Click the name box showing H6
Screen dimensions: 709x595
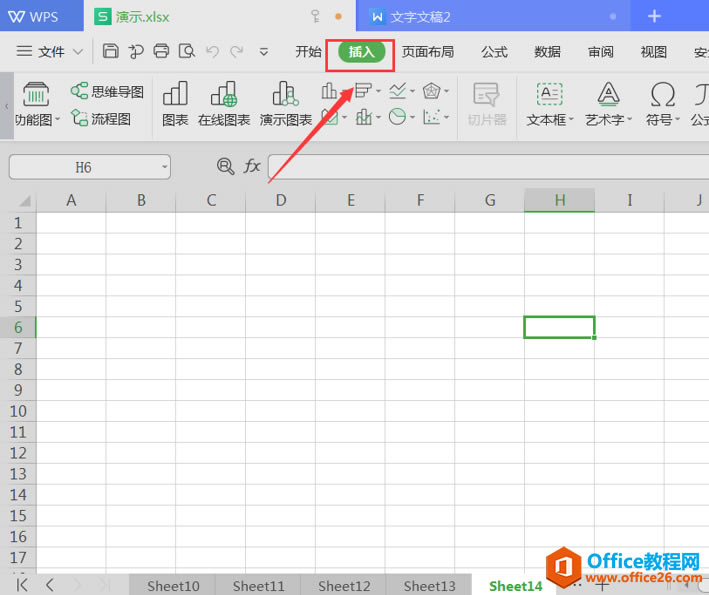[x=83, y=167]
